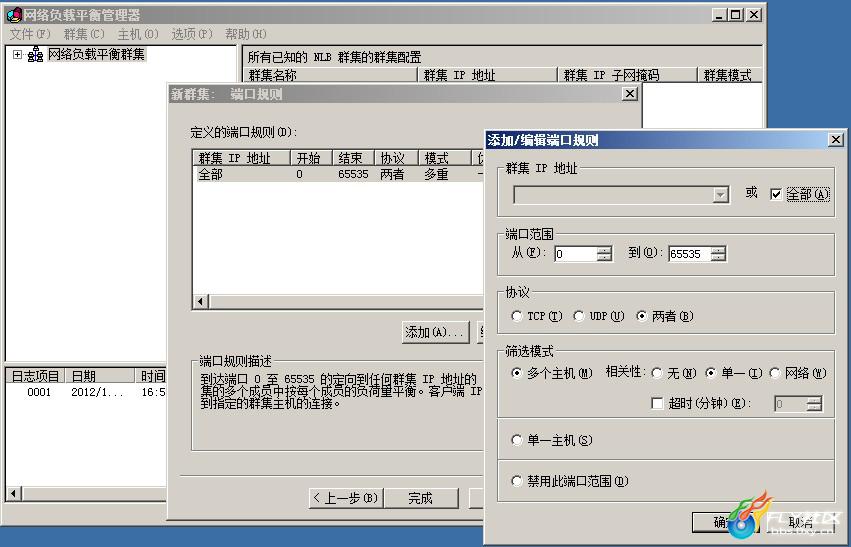This screenshot has height=547, width=851.
Task: Select the 全部 port rule row
Action: coord(338,175)
